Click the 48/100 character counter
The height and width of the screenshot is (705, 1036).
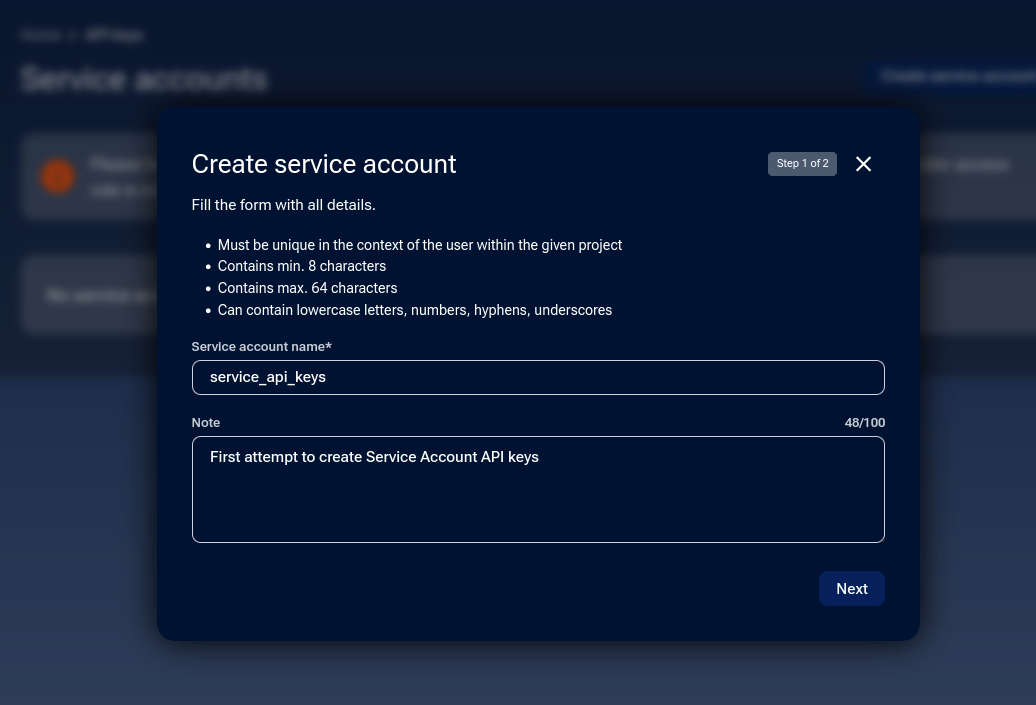coord(864,422)
